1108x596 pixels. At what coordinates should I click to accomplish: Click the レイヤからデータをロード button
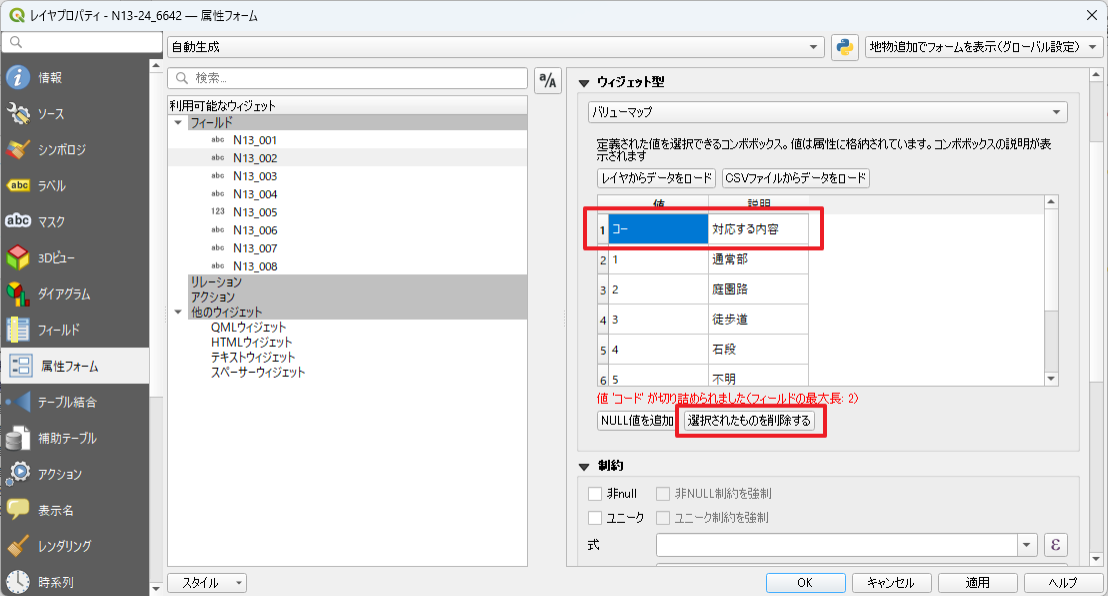[656, 178]
